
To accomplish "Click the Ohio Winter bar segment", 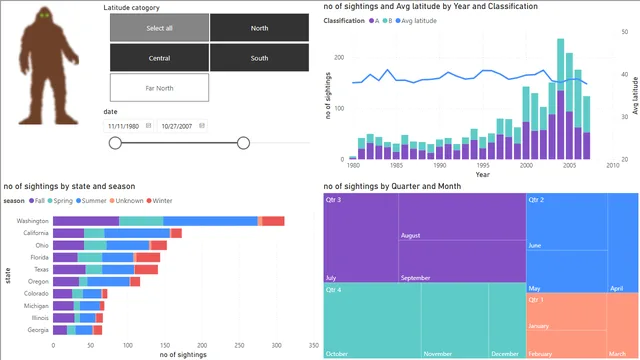I will pos(159,245).
